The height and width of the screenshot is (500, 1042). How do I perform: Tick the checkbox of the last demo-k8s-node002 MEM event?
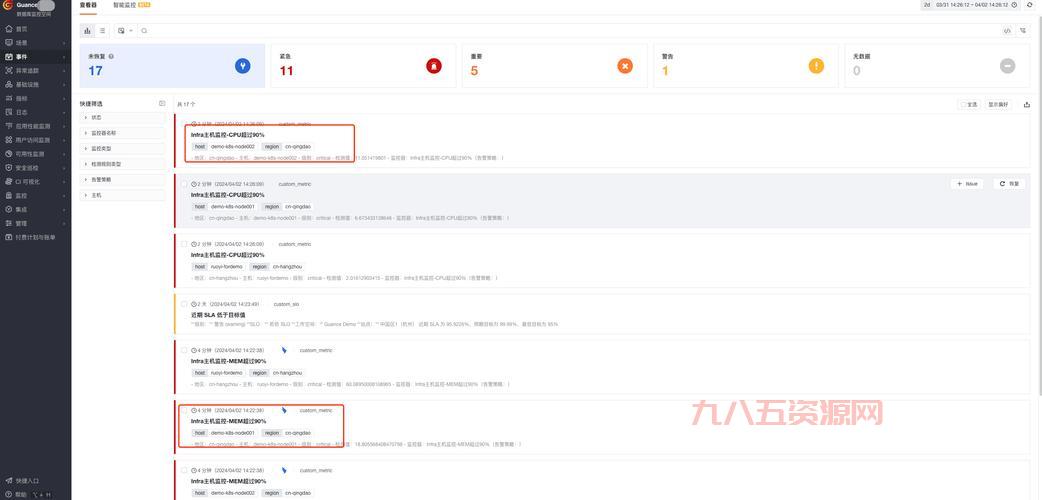coord(184,470)
